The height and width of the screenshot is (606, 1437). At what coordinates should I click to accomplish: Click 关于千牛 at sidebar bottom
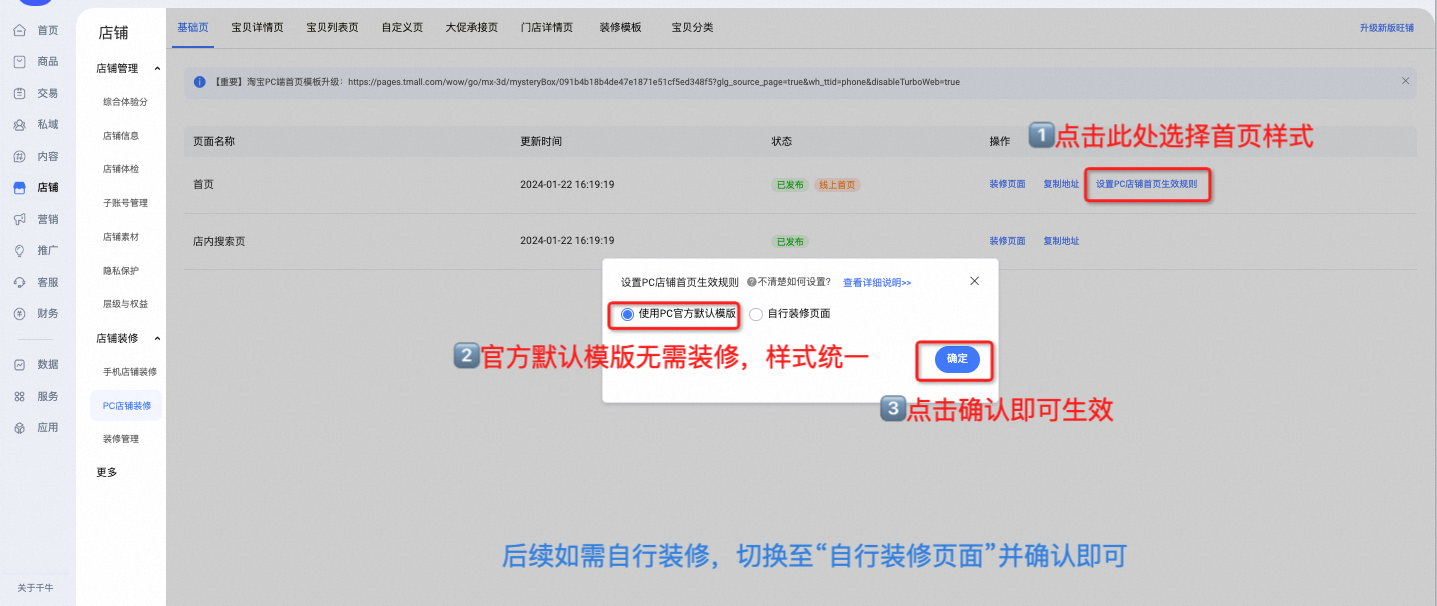coord(35,587)
